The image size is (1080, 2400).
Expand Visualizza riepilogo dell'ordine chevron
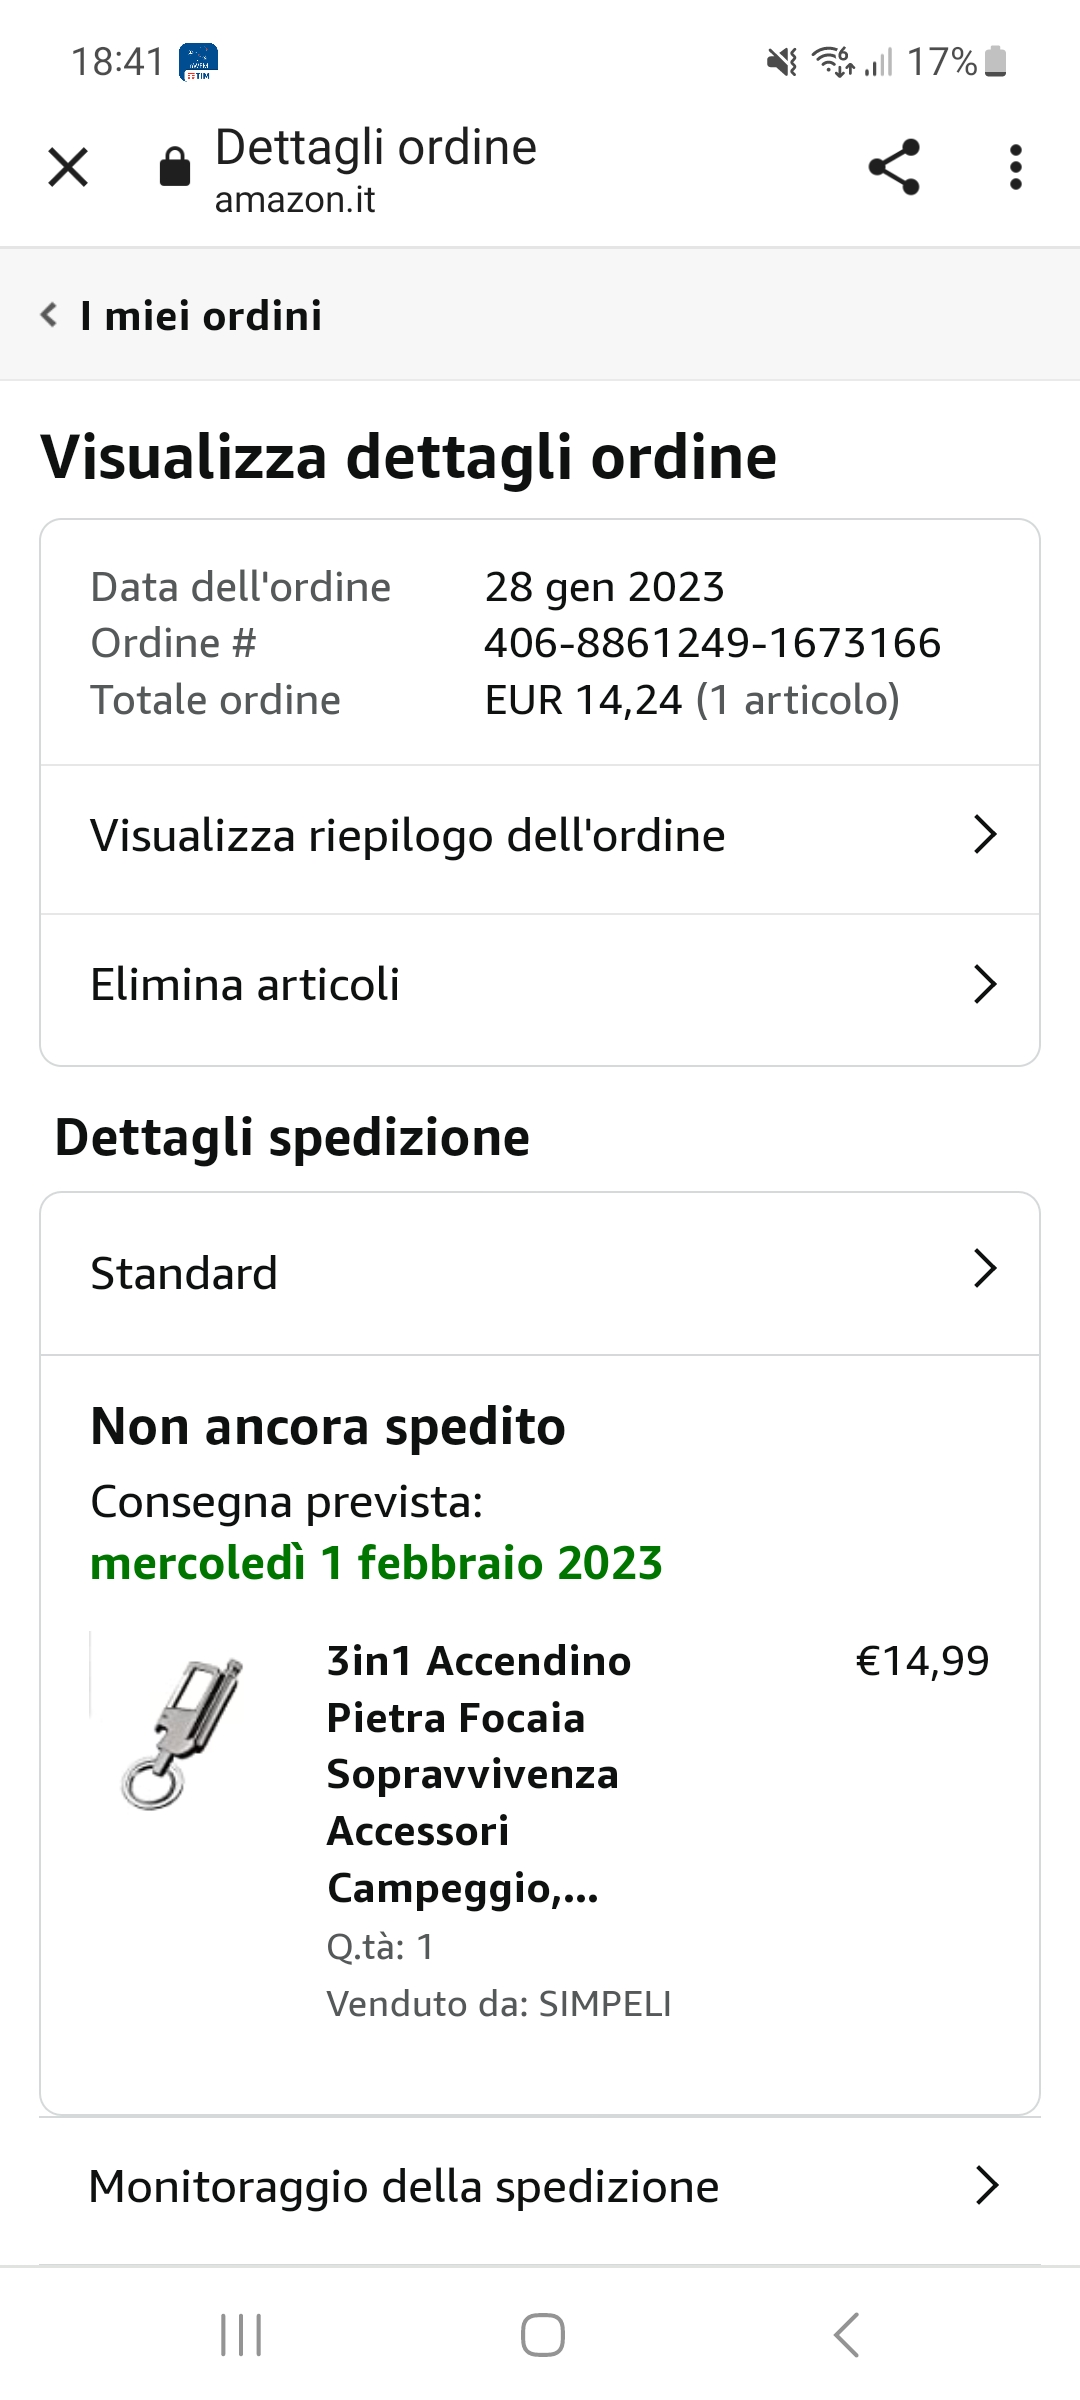coord(985,835)
